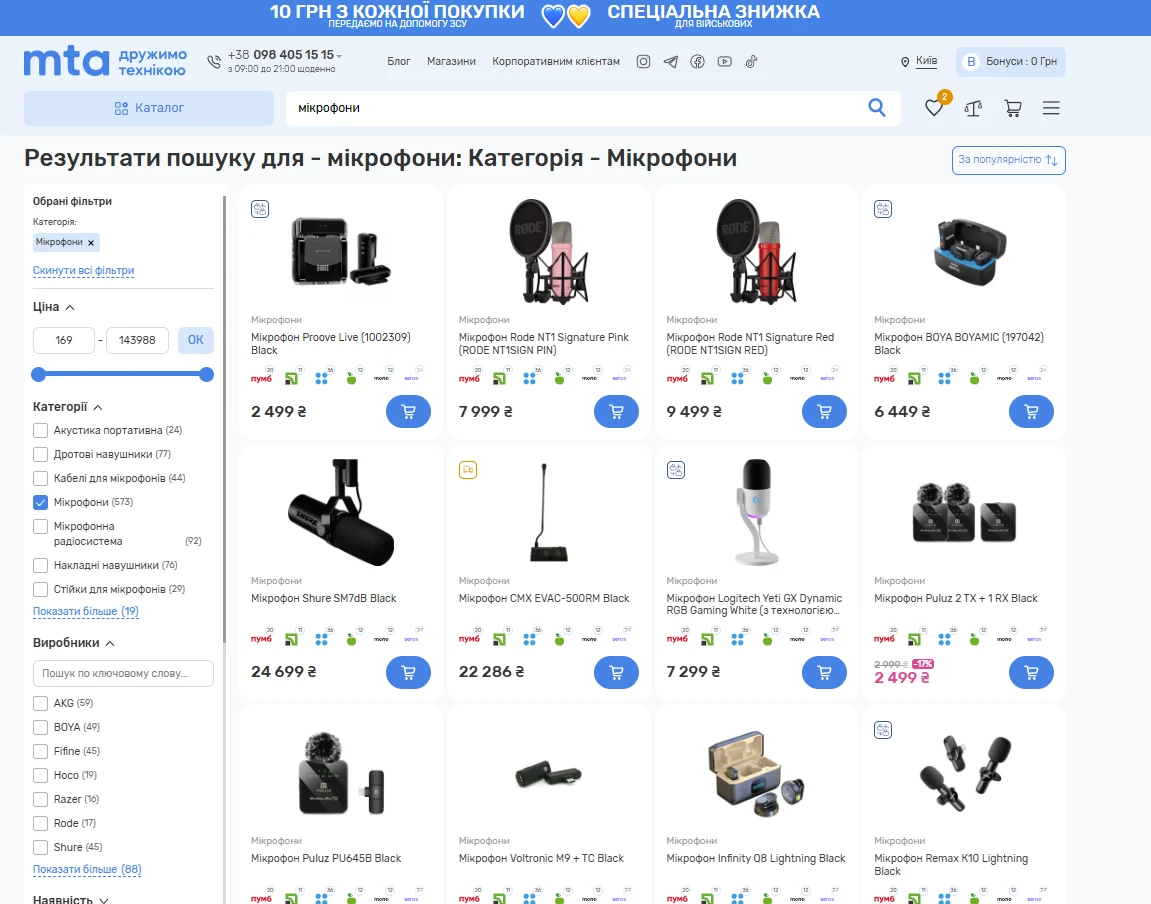This screenshot has width=1151, height=904.
Task: Add Logitech Yeti GX to cart
Action: 824,672
